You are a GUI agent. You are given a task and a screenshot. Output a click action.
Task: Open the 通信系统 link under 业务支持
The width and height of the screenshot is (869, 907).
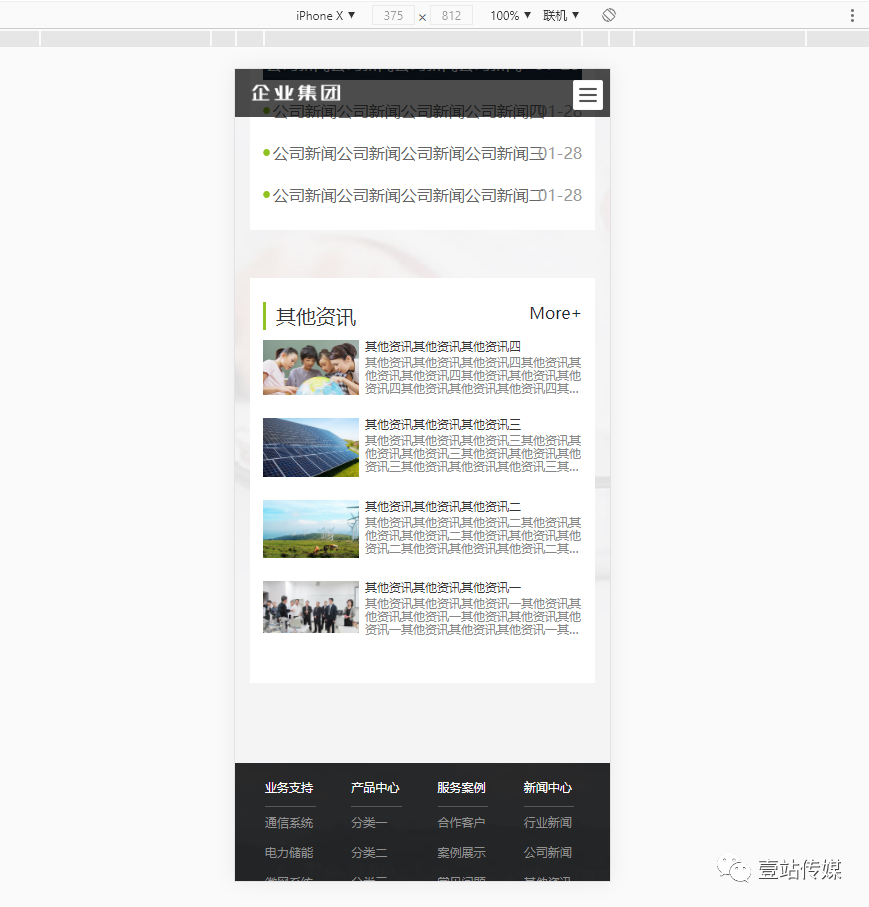289,822
